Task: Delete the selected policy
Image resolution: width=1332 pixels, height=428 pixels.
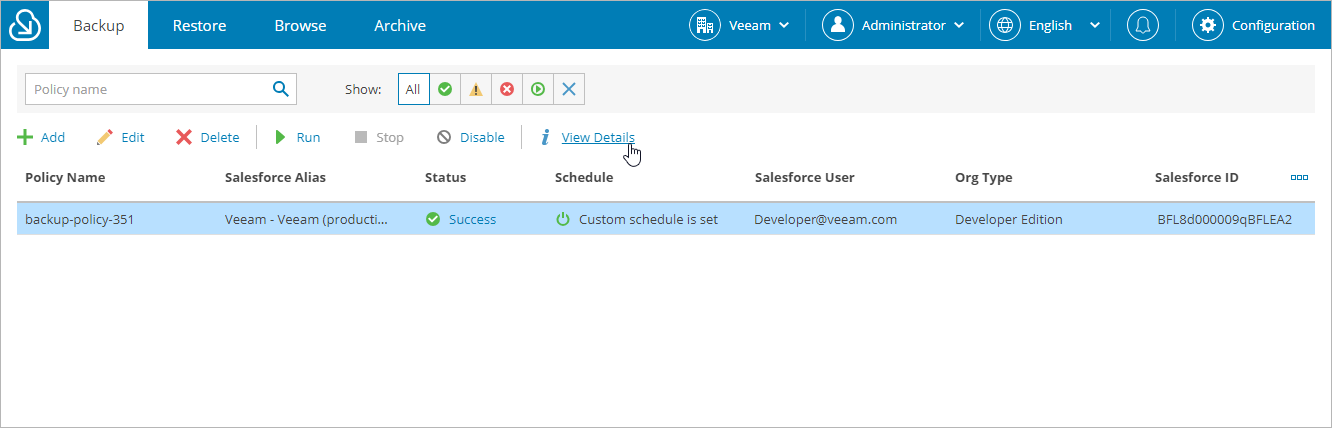Action: click(x=208, y=138)
